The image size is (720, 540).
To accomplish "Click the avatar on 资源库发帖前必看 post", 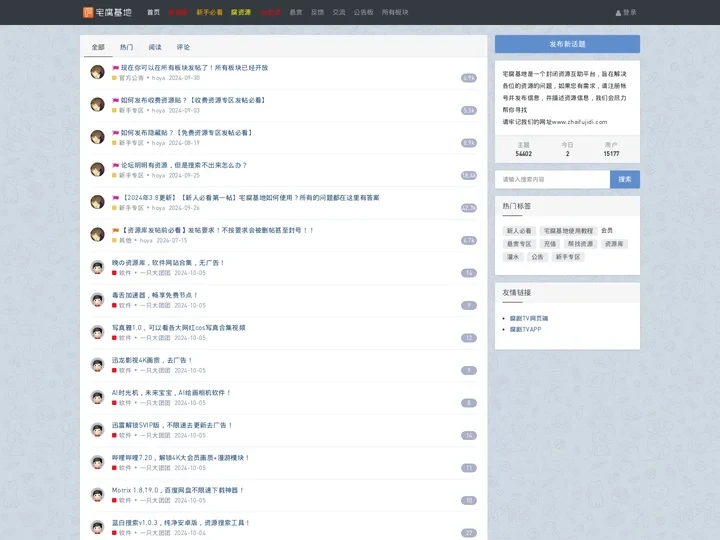I will click(97, 235).
